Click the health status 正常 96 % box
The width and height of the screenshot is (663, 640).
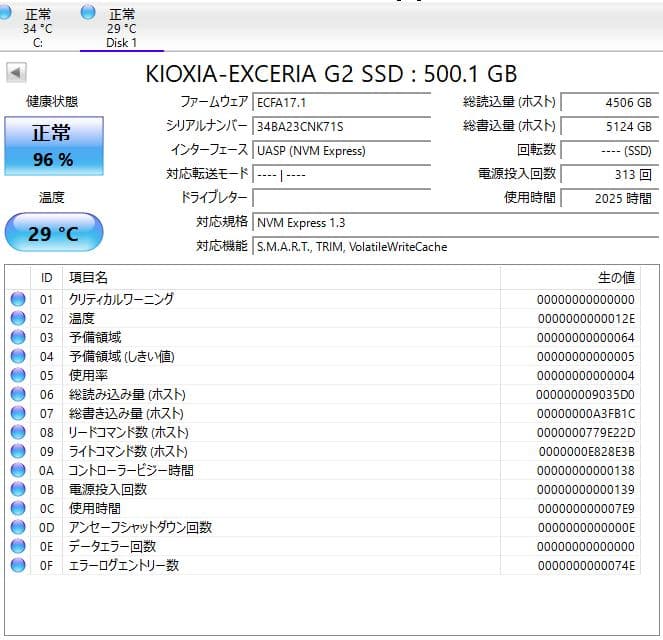click(54, 146)
